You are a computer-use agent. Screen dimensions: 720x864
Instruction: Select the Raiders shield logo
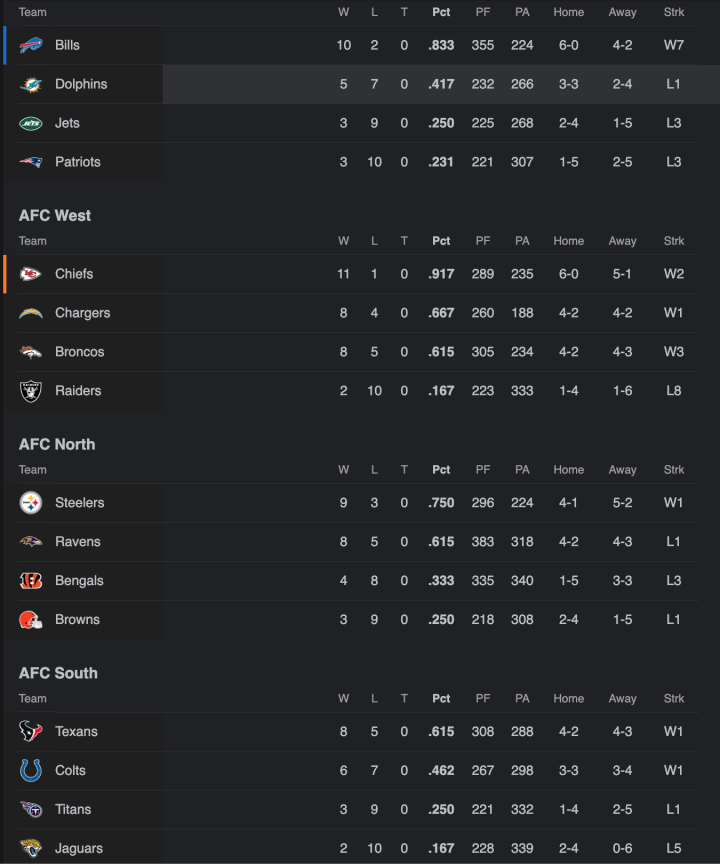pos(31,391)
